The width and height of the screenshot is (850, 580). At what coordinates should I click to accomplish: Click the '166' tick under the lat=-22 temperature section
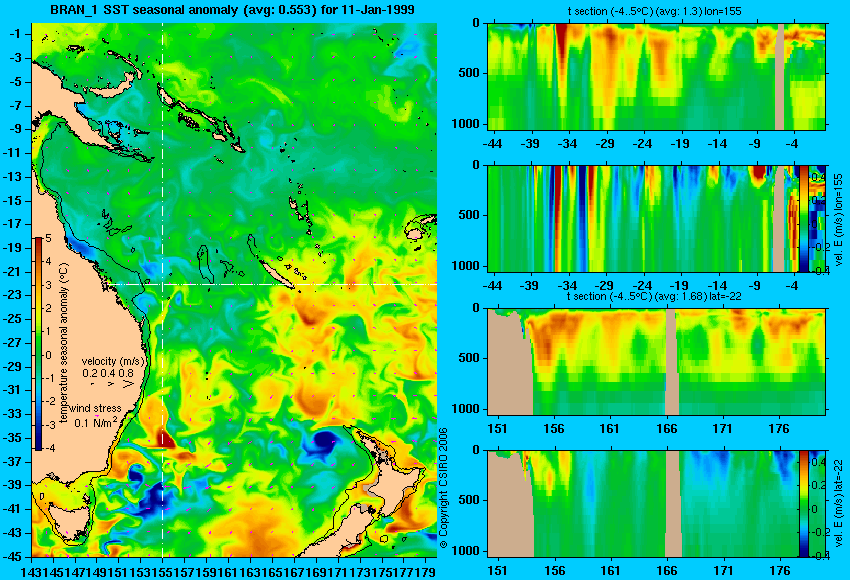coord(666,429)
